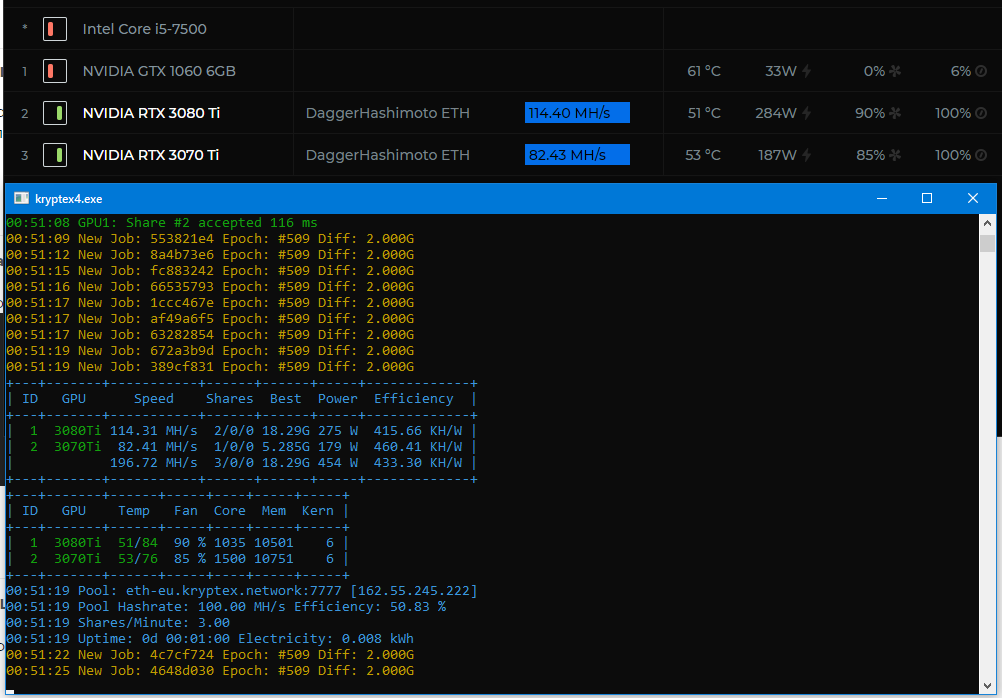This screenshot has width=1002, height=698.
Task: Click the 90% fan speed value
Action: tap(870, 113)
